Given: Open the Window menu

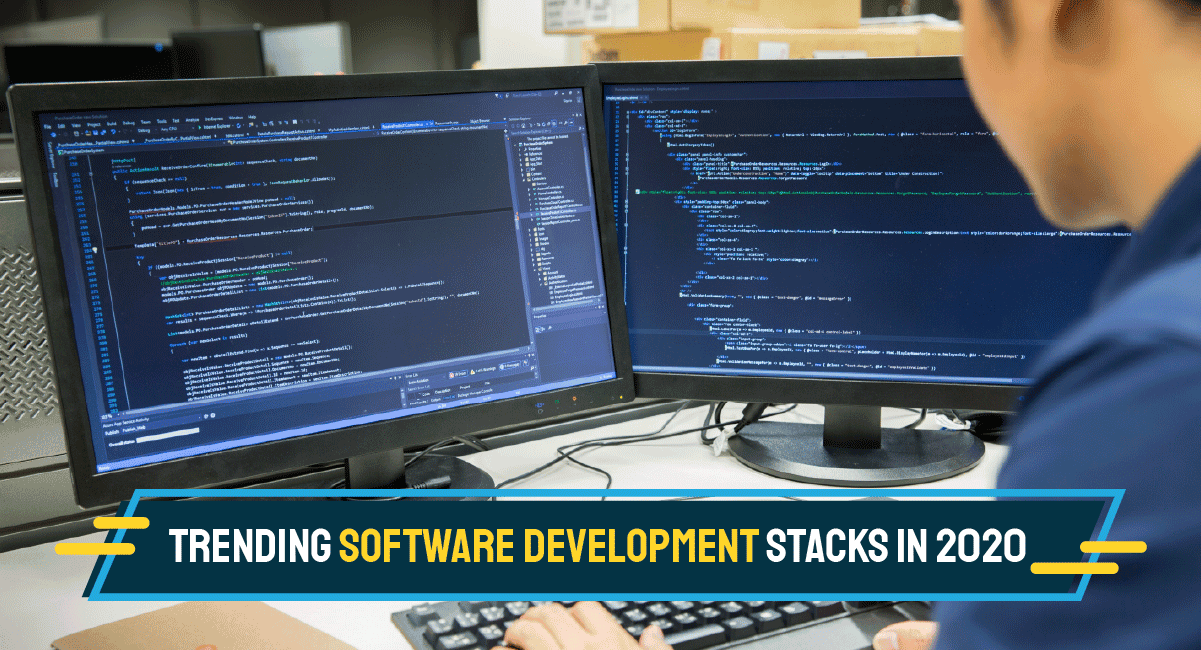Looking at the screenshot, I should (x=236, y=118).
